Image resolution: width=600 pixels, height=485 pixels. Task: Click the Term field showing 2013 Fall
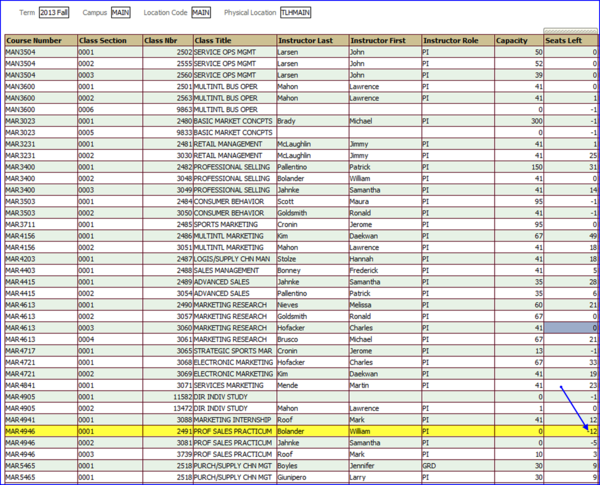click(54, 13)
